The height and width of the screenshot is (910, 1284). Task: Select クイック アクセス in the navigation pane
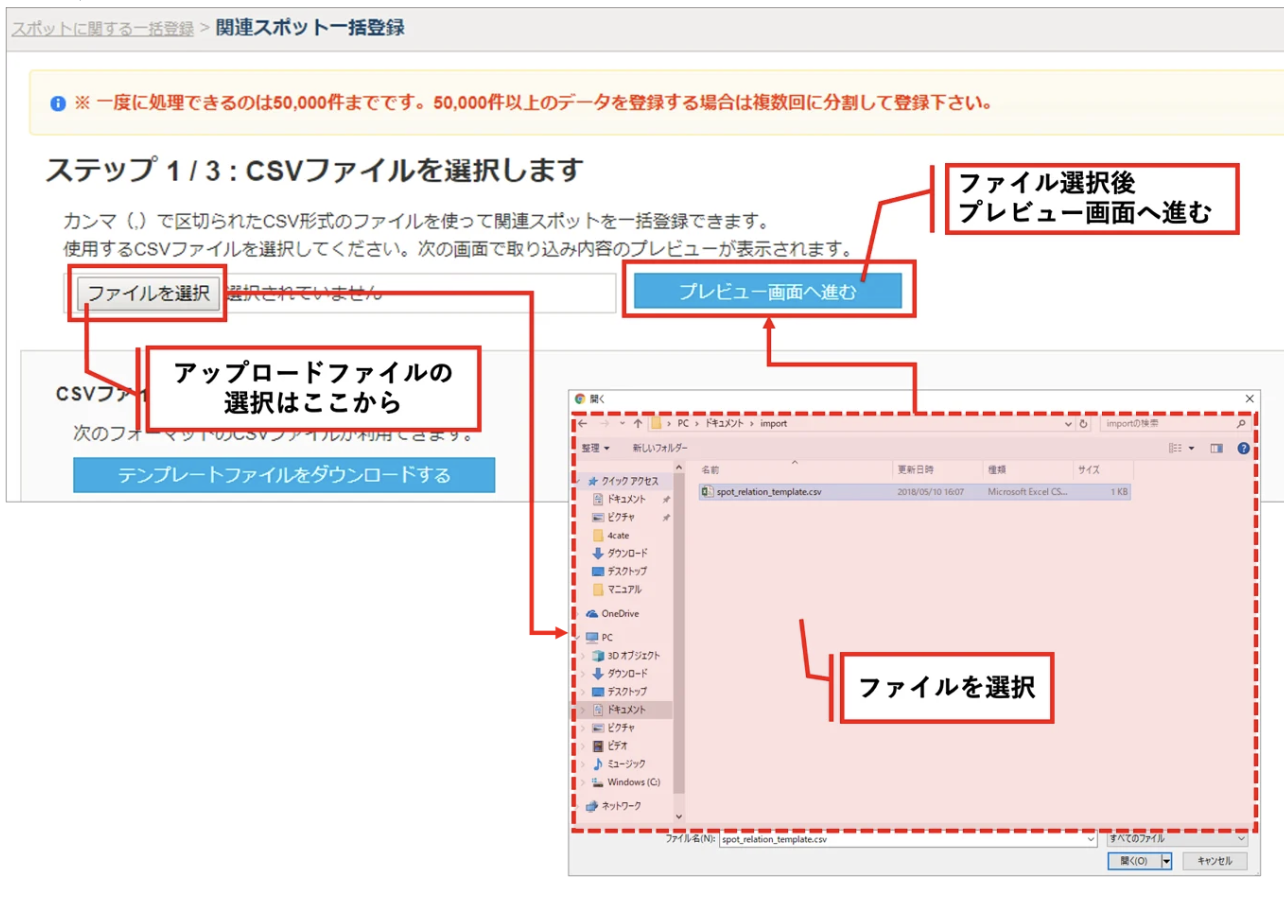[629, 481]
